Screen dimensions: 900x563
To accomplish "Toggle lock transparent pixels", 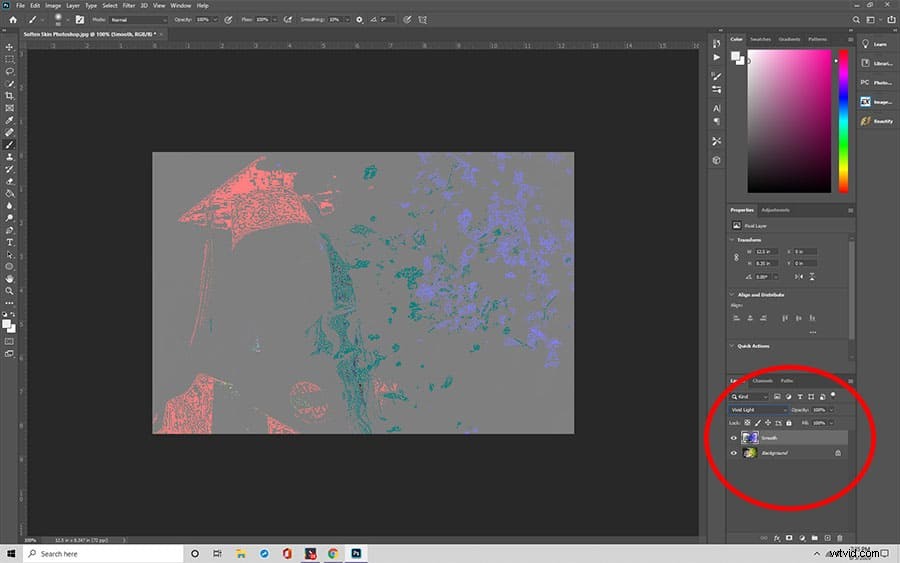I will (x=747, y=423).
